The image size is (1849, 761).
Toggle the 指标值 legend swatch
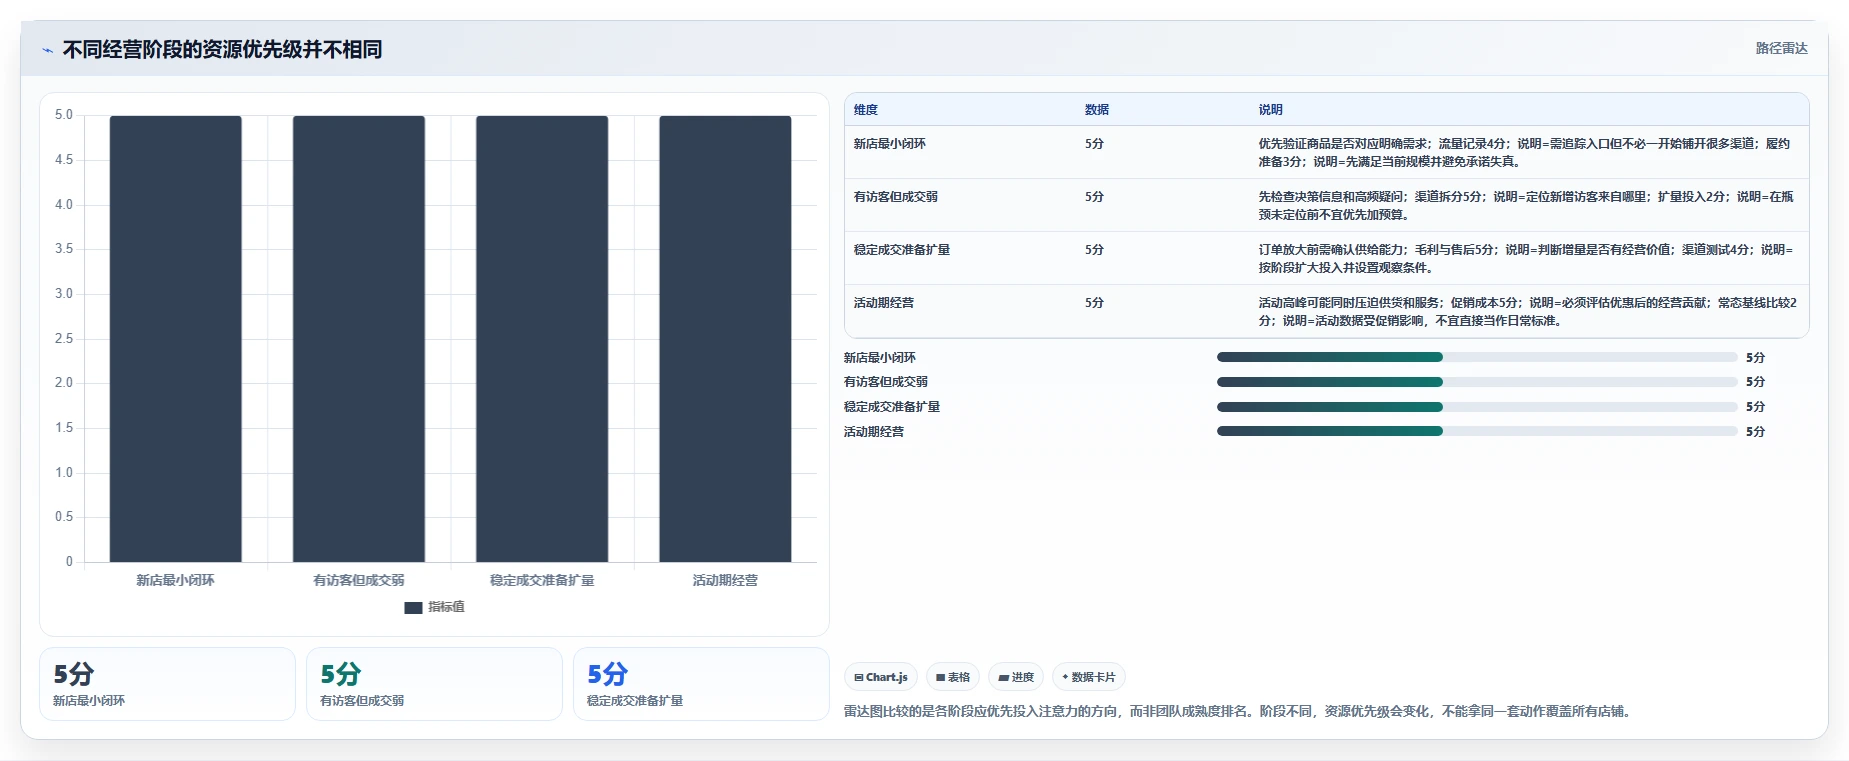413,607
